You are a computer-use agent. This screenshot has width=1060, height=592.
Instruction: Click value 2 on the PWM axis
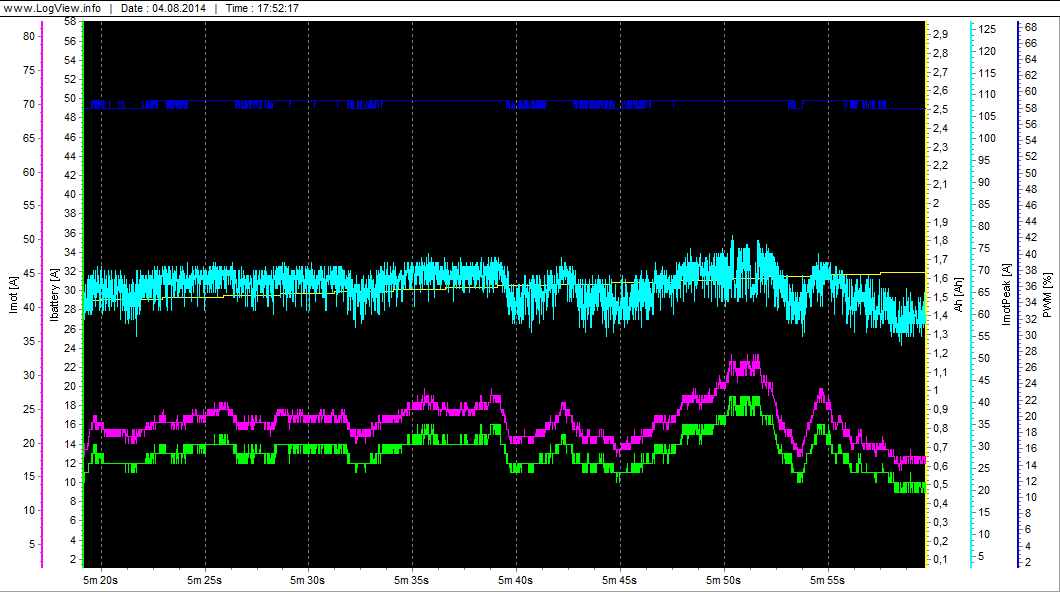pyautogui.click(x=1028, y=562)
